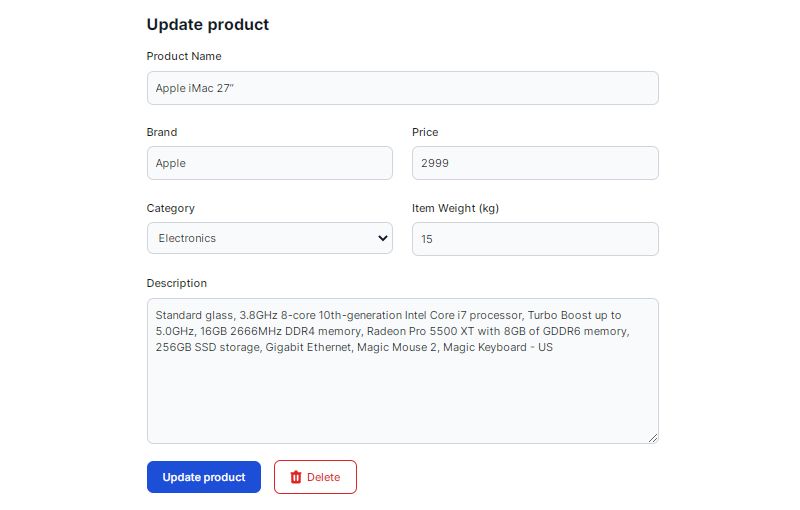This screenshot has width=800, height=510.
Task: Click the Item Weight field showing 15
Action: click(x=535, y=239)
